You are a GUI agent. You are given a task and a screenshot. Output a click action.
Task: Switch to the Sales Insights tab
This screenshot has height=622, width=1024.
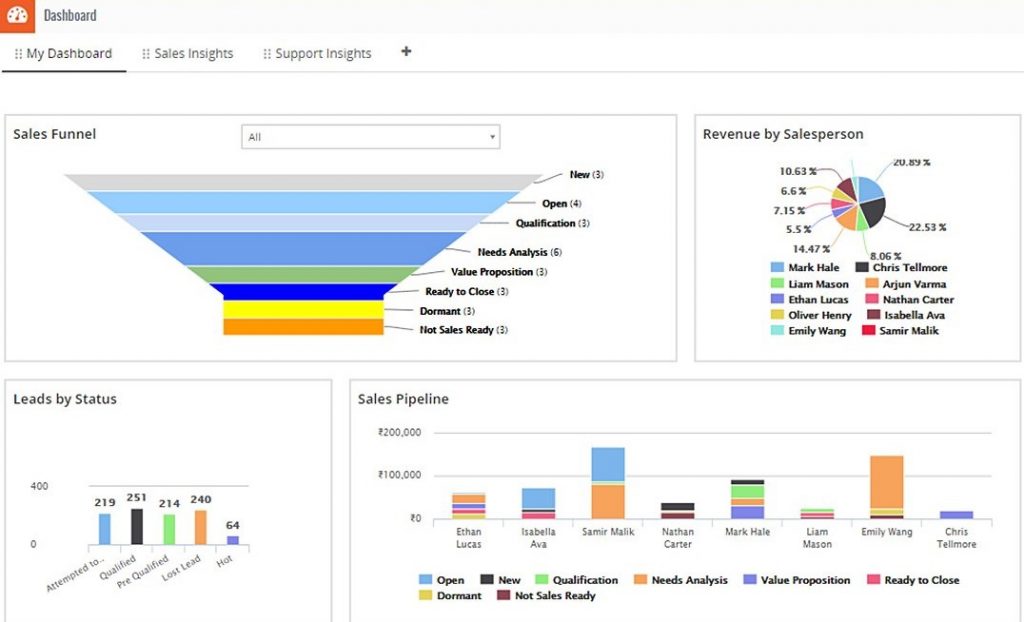click(x=193, y=54)
